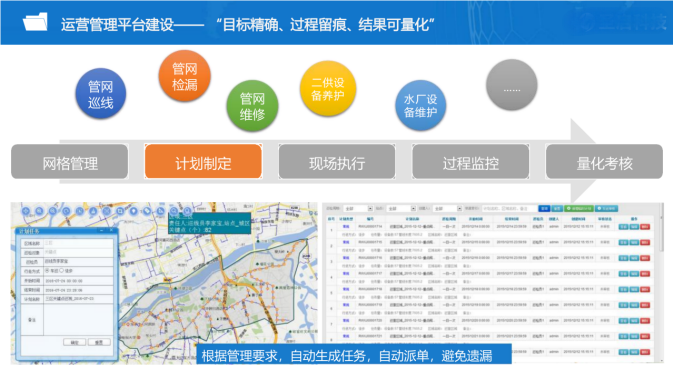Select the 车巡 radio option

[47, 271]
